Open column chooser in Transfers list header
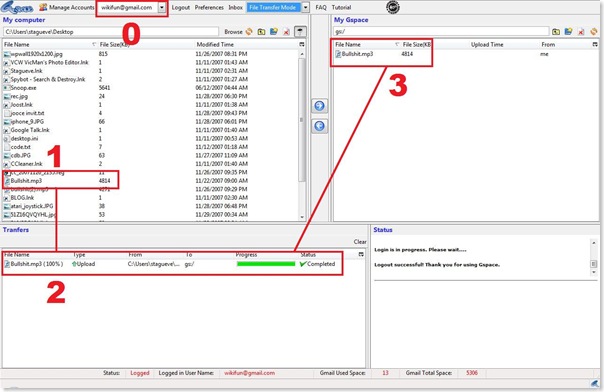The image size is (604, 392). click(x=361, y=255)
